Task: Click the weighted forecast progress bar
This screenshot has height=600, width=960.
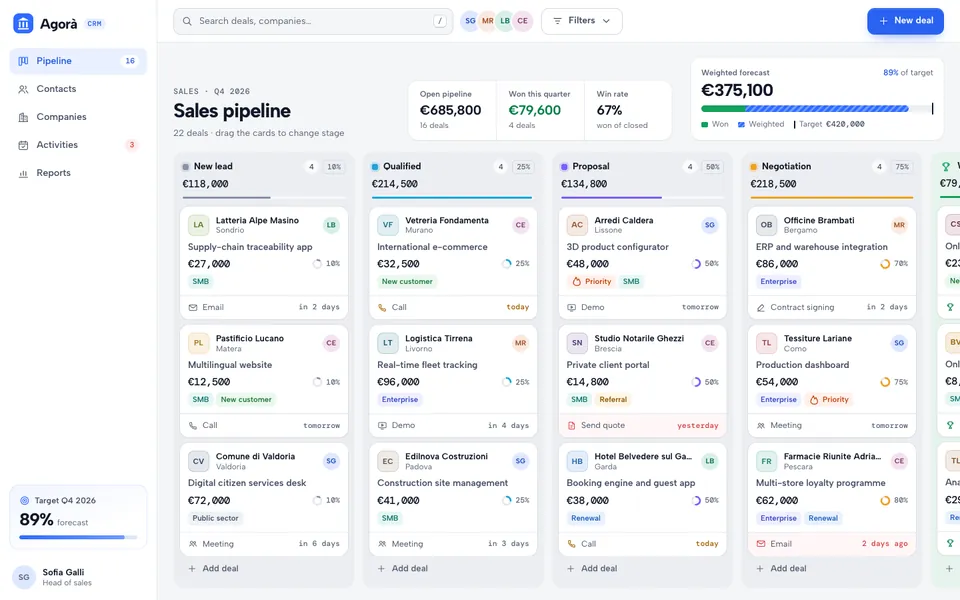Action: point(817,109)
